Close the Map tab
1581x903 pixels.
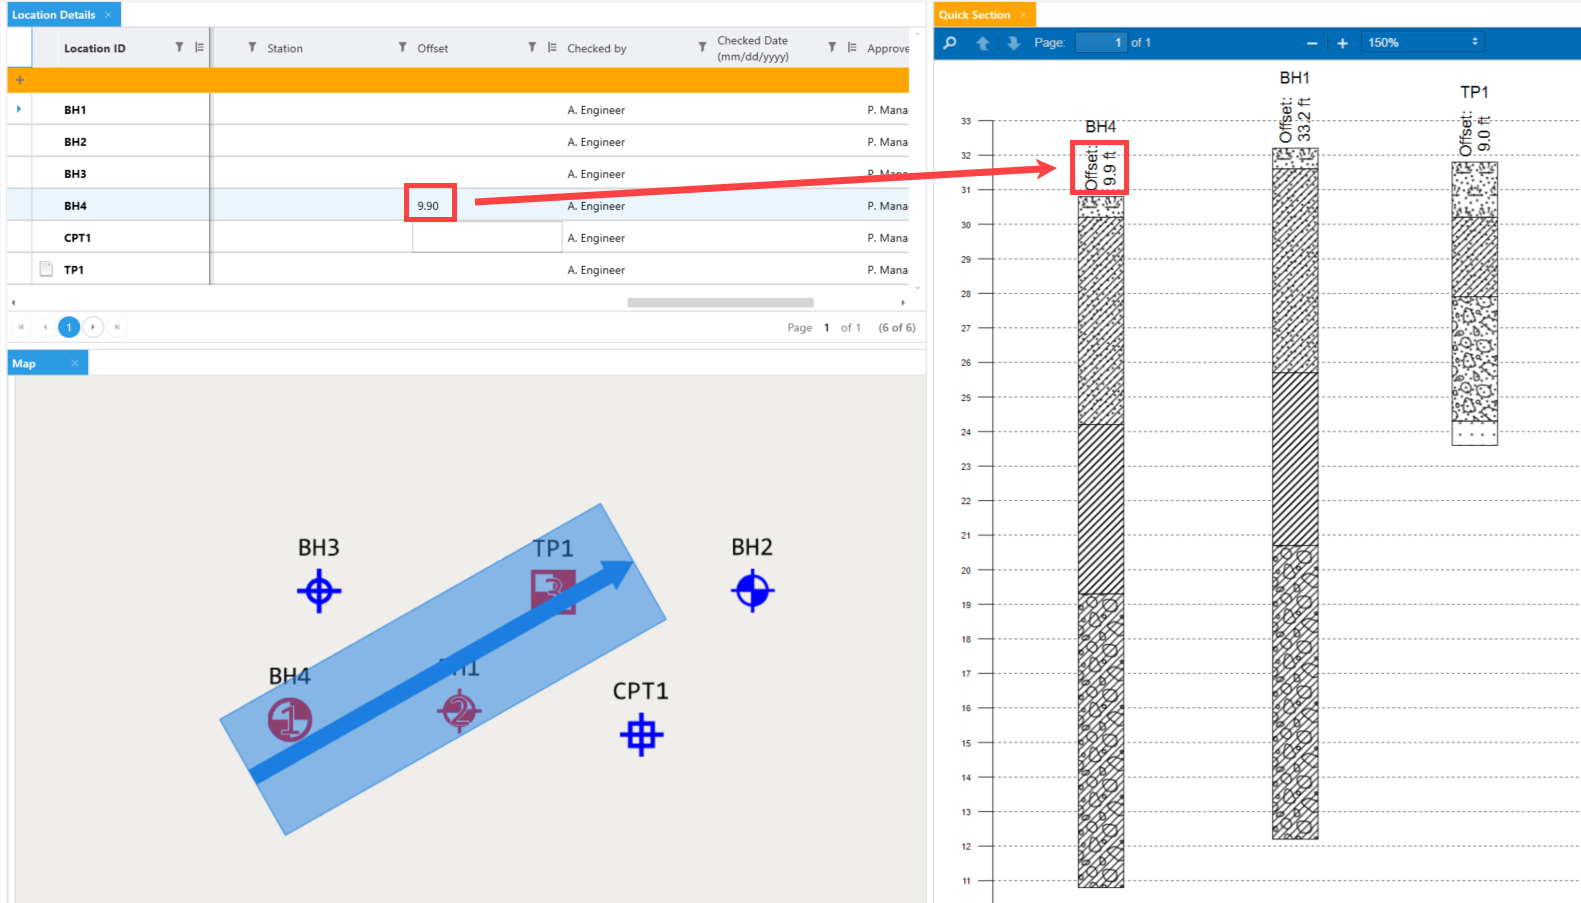tap(75, 364)
